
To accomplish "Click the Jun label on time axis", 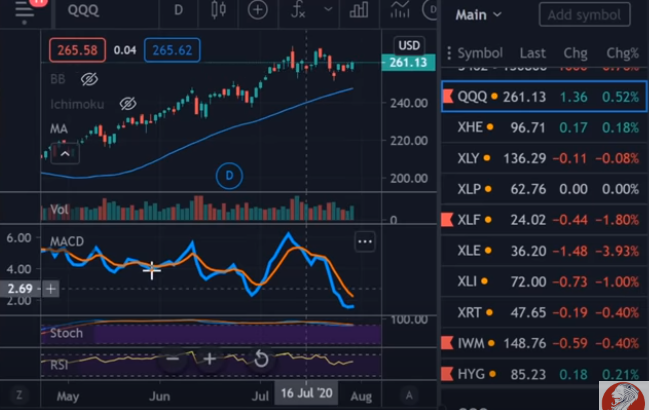I will (160, 396).
